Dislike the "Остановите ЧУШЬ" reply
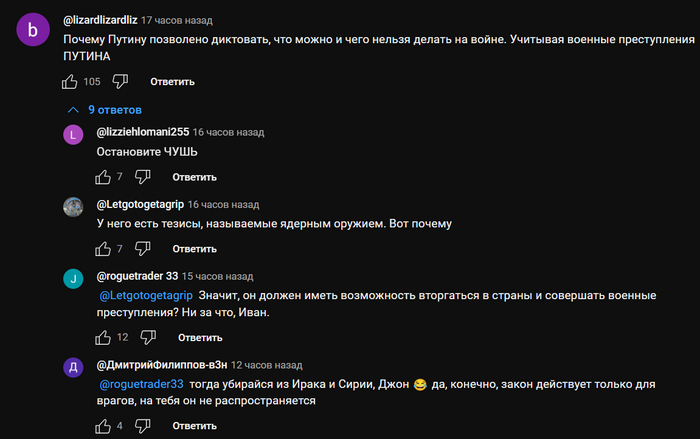Viewport: 700px width, 439px height. coord(142,177)
